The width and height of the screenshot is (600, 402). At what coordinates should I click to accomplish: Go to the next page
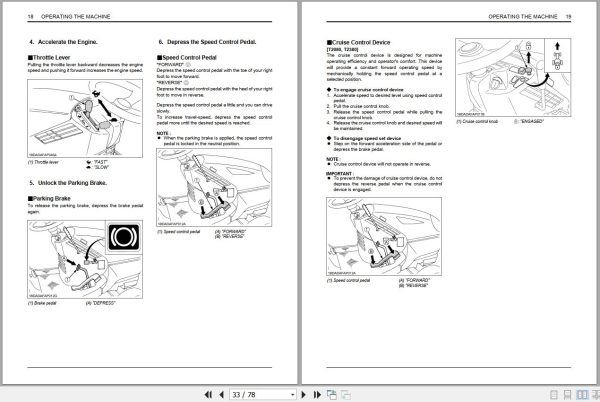tap(303, 394)
